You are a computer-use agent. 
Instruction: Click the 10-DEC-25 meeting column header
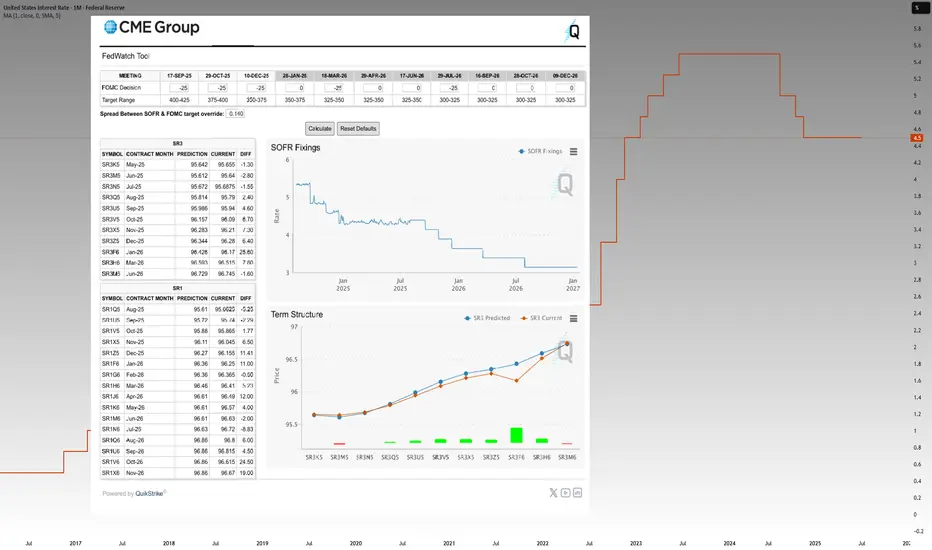point(256,76)
